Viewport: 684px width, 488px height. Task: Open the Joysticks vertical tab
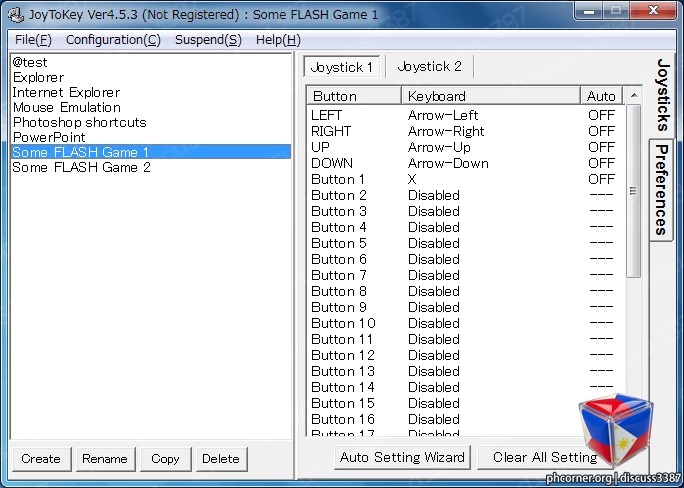(x=662, y=95)
